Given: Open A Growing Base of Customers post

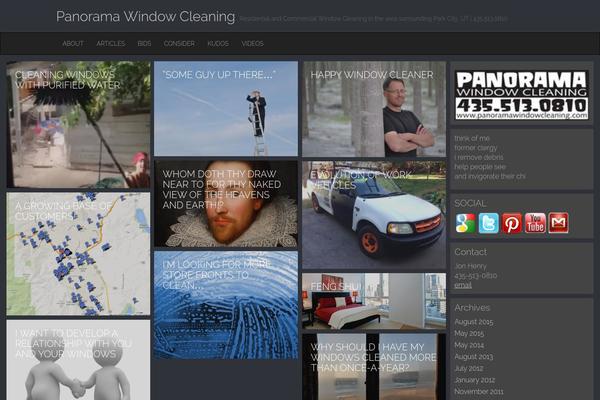Looking at the screenshot, I should 78,253.
